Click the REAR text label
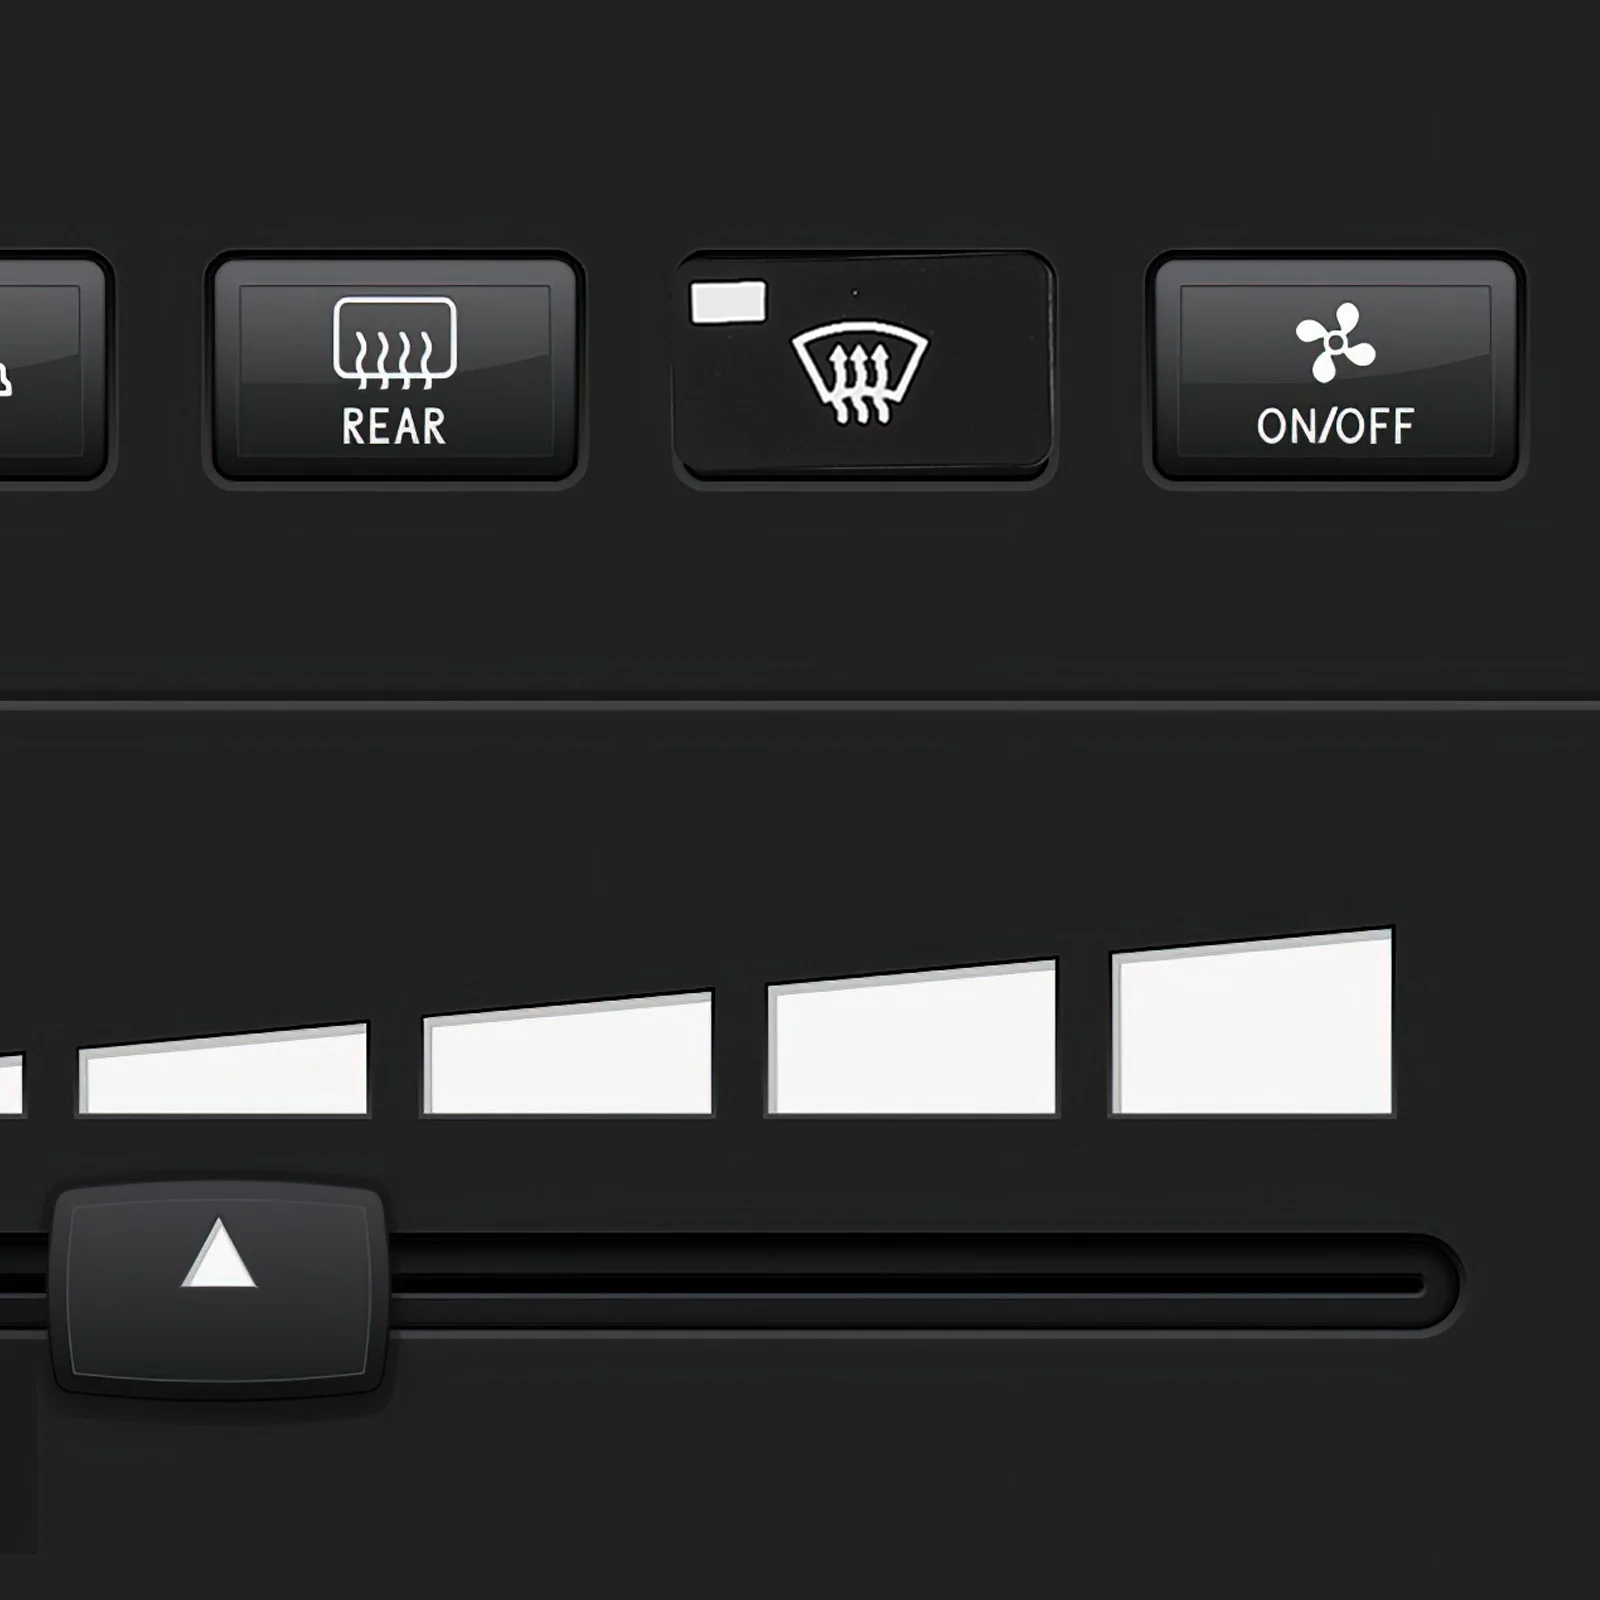This screenshot has width=1600, height=1600. pos(394,427)
